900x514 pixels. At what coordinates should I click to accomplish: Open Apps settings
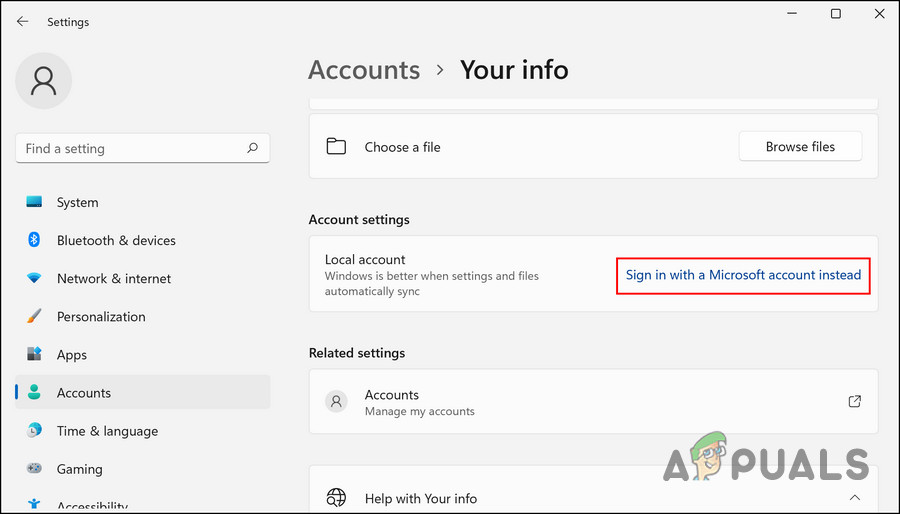142,354
